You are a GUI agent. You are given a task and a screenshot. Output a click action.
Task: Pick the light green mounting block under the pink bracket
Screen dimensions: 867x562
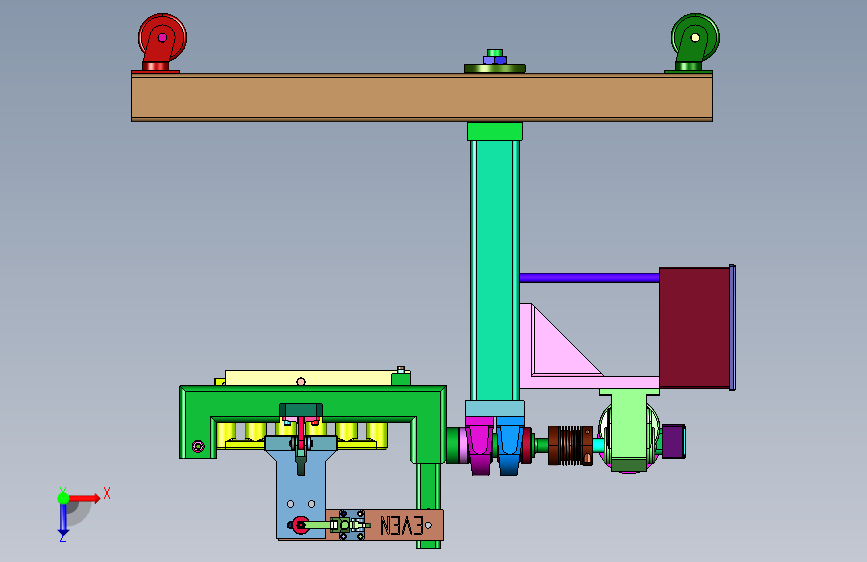(629, 430)
